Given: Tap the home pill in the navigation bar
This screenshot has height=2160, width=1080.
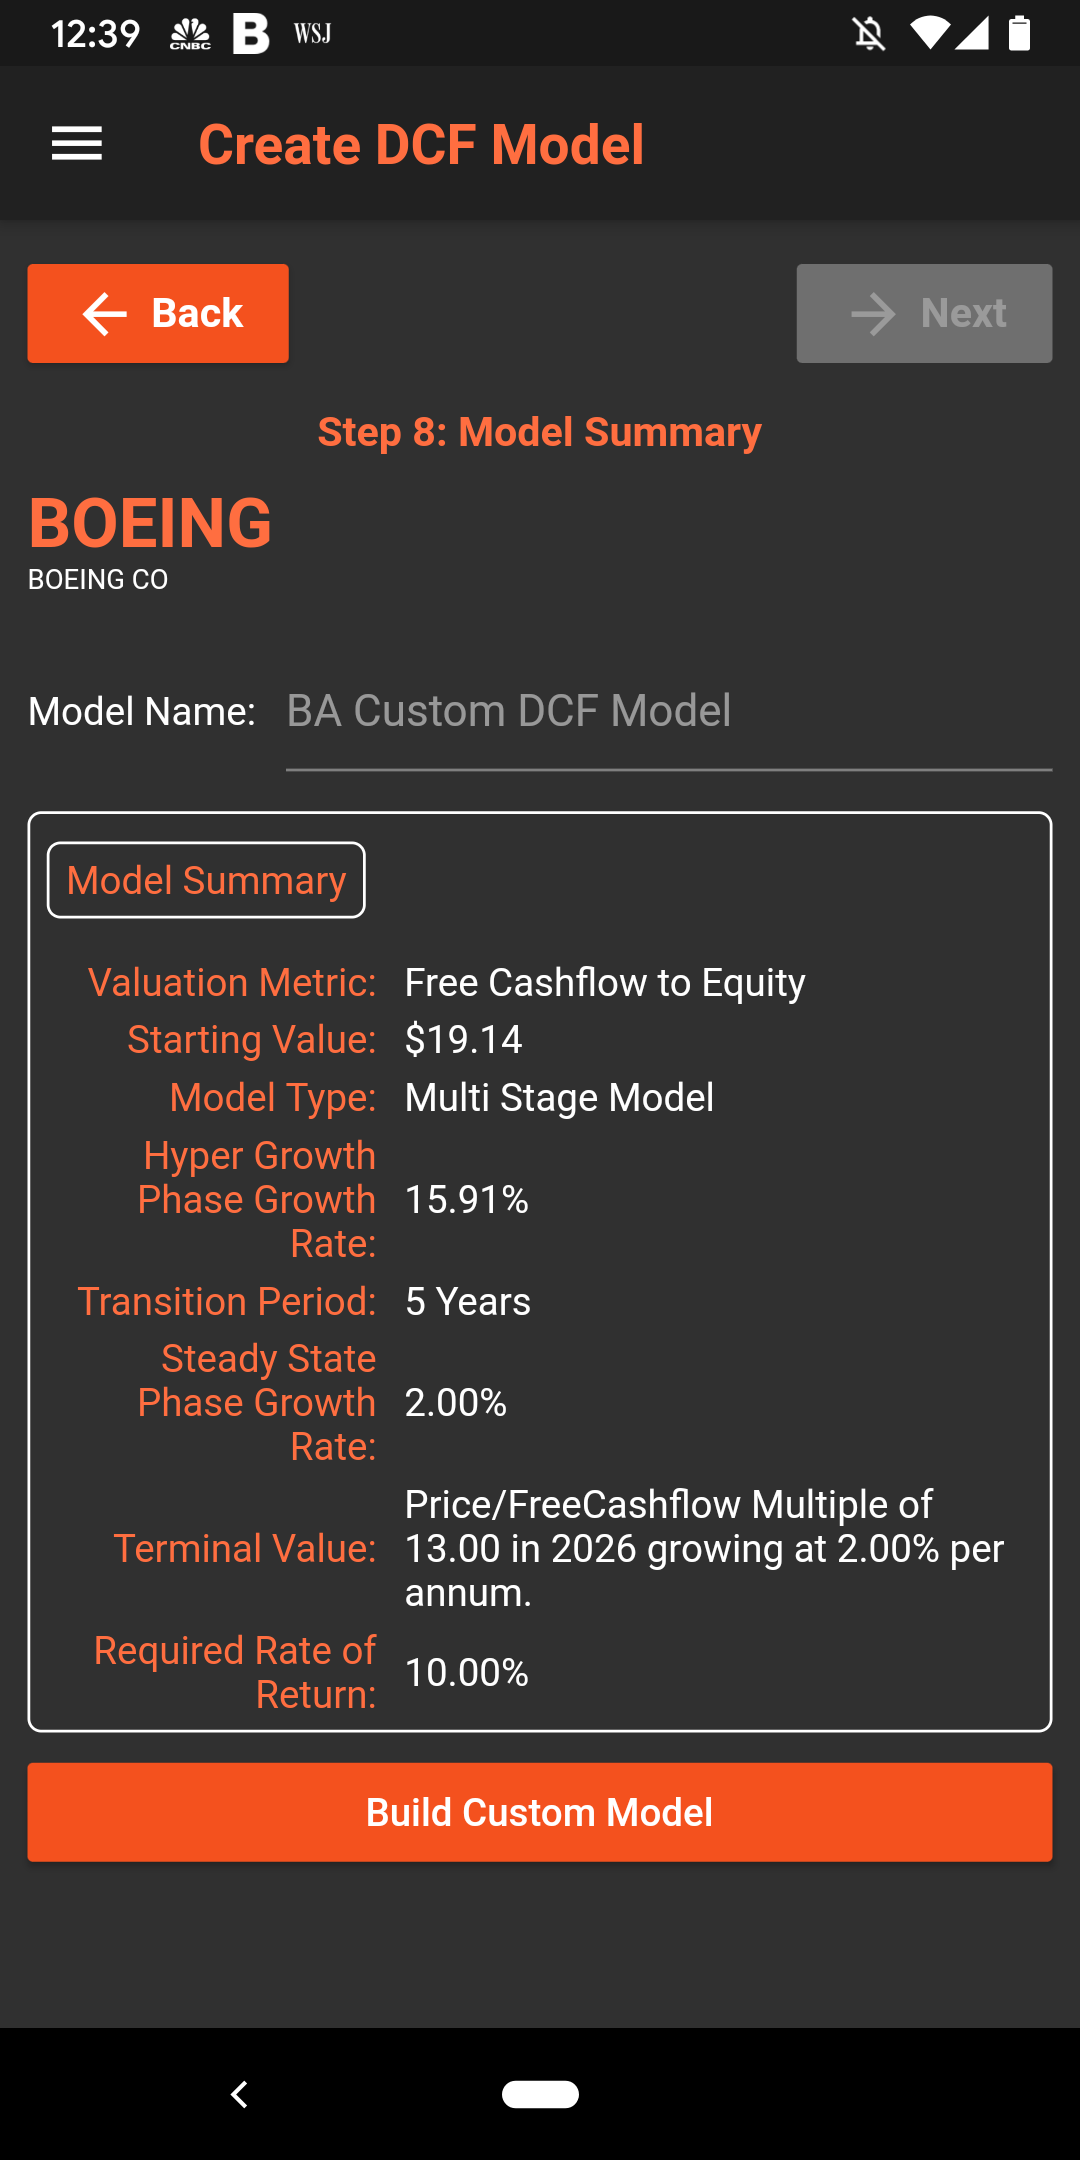Looking at the screenshot, I should [540, 2094].
